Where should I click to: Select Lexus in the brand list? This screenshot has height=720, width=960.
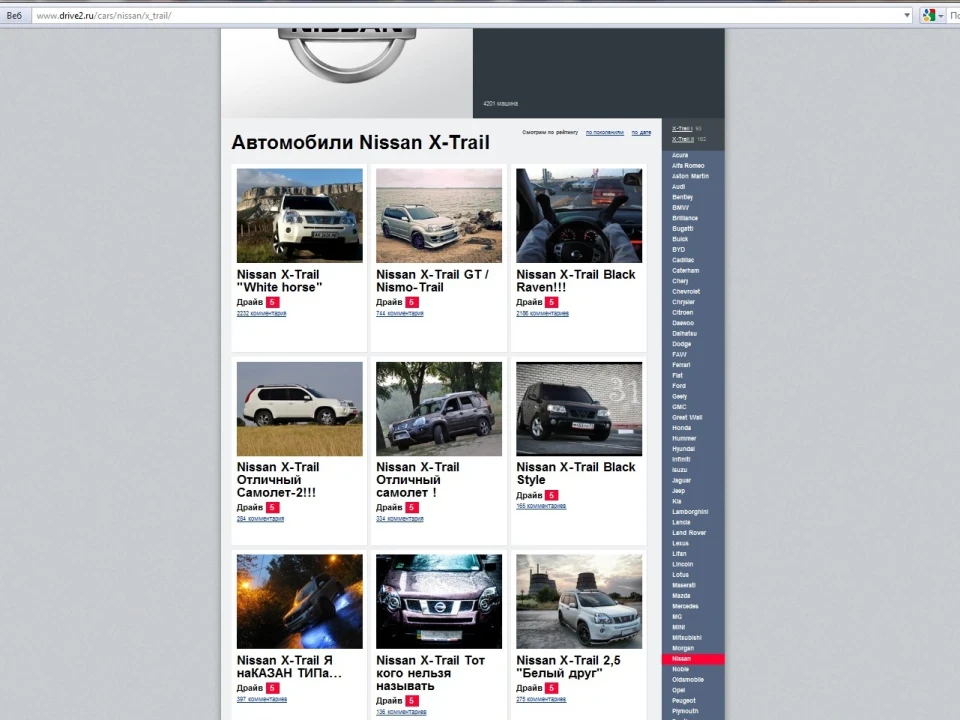tap(680, 543)
